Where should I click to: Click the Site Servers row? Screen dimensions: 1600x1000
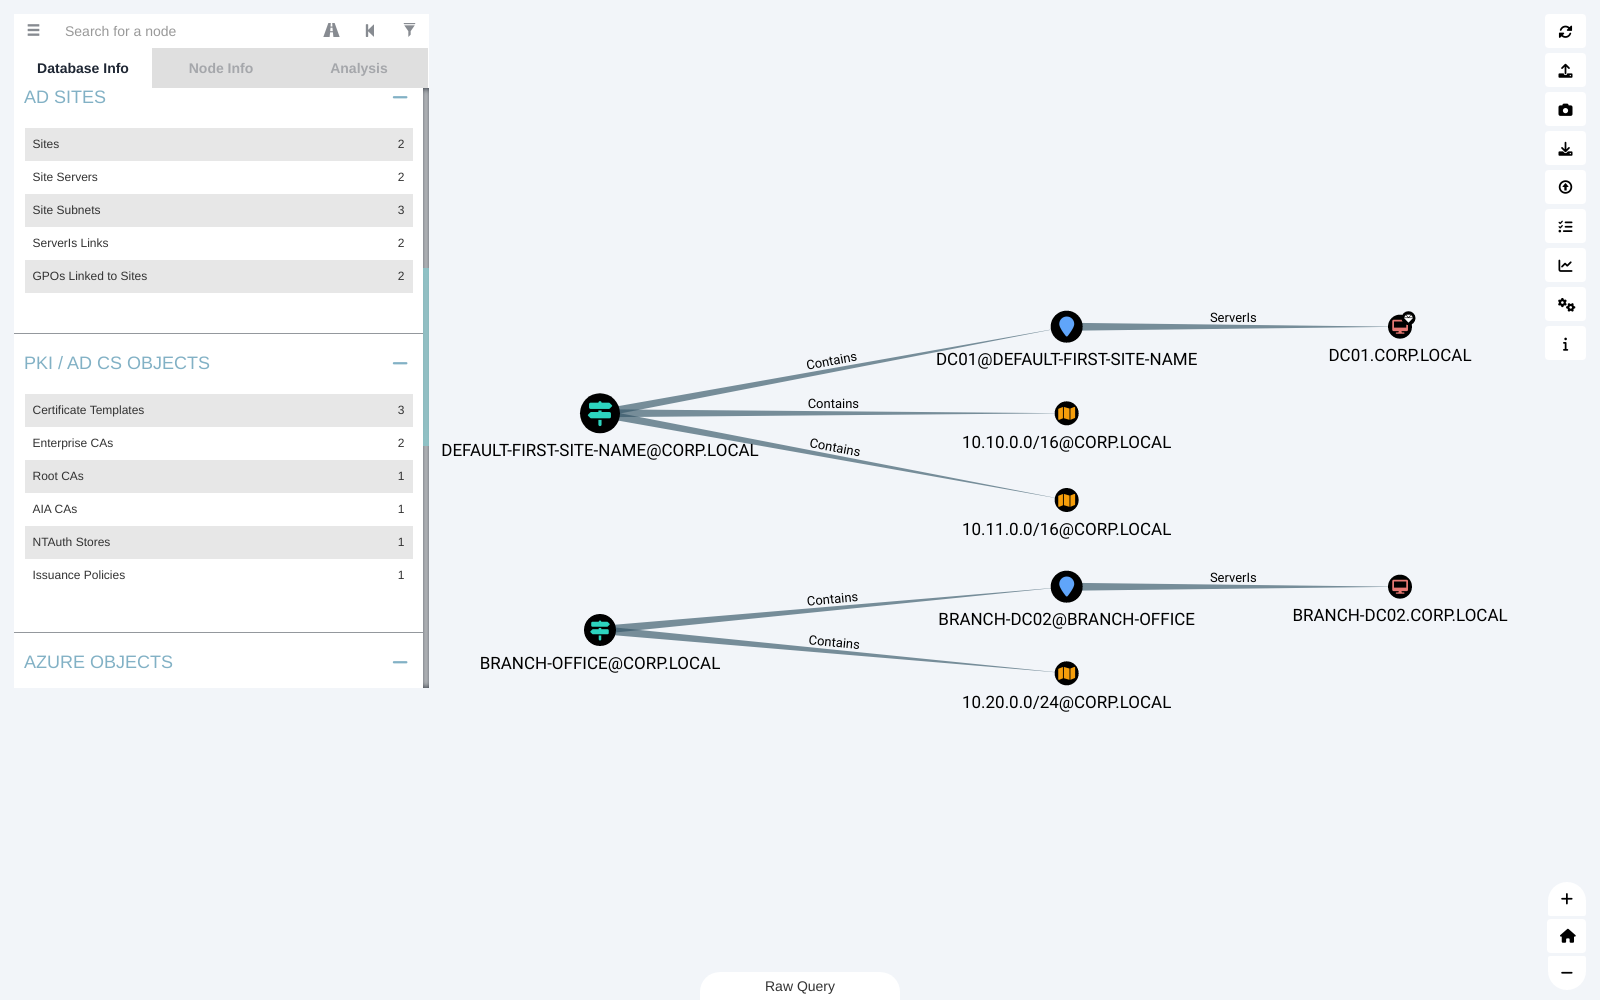(x=219, y=177)
